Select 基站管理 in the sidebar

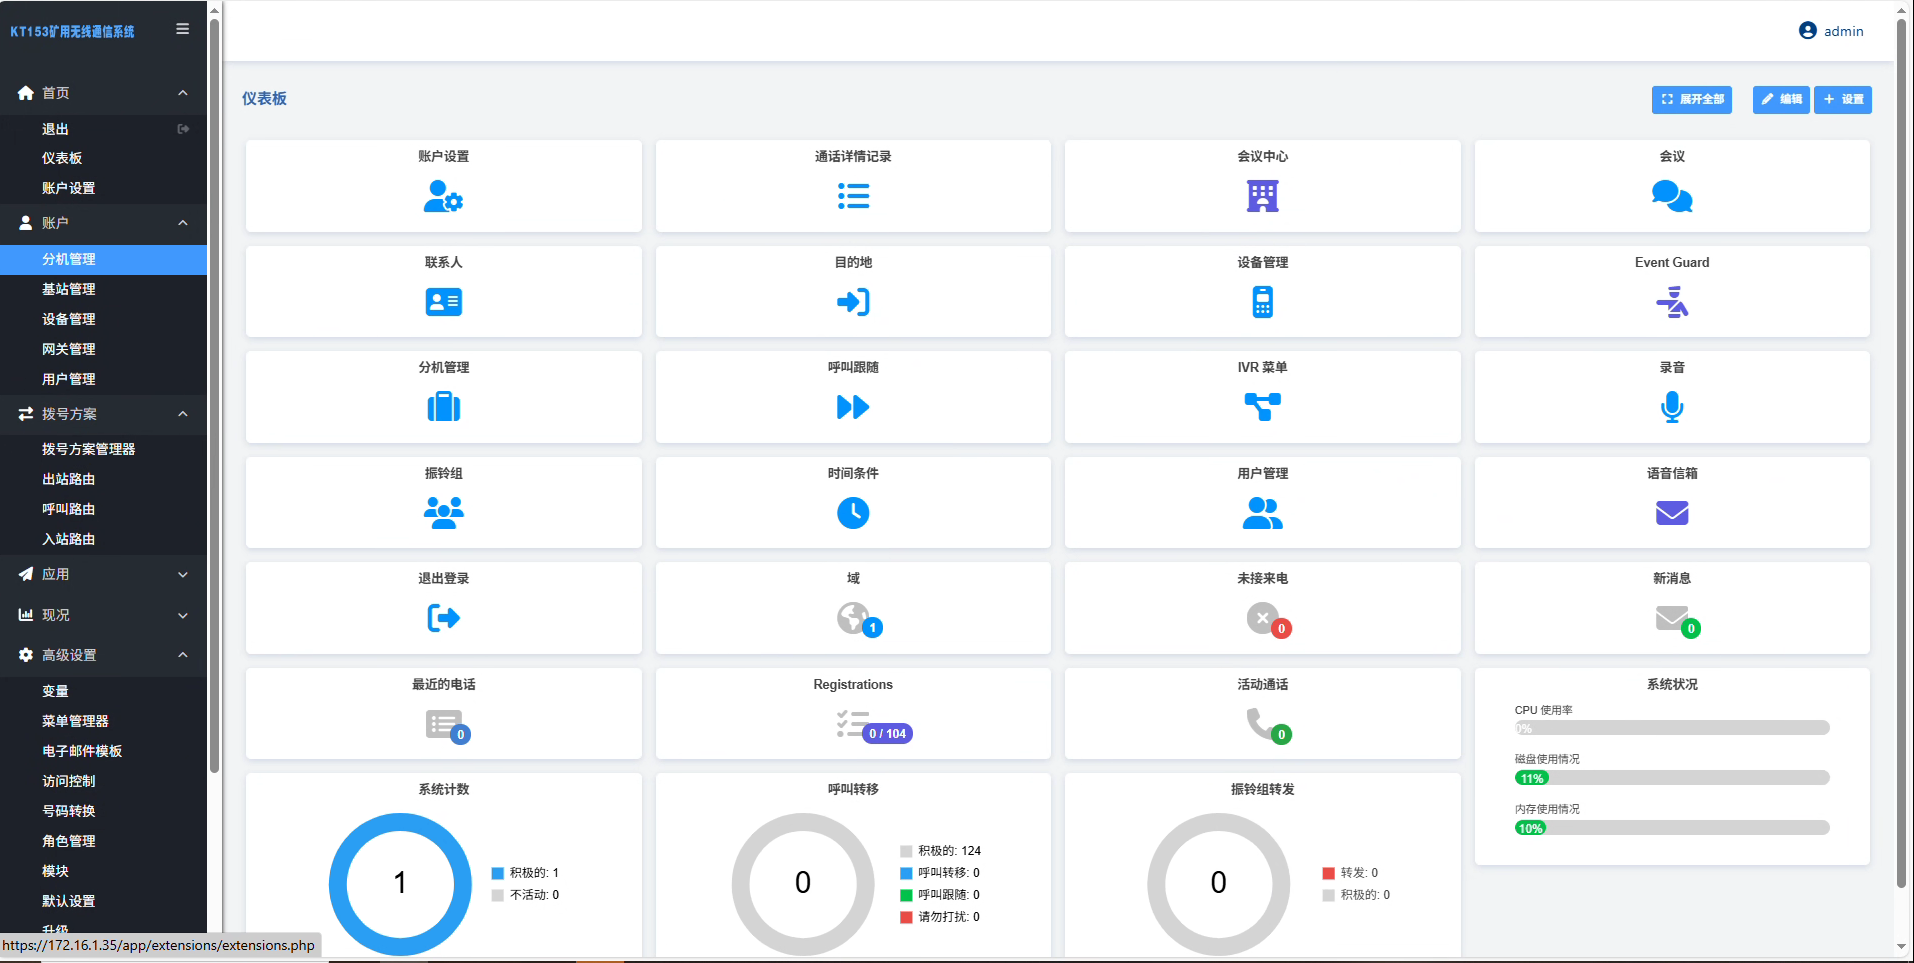coord(69,289)
